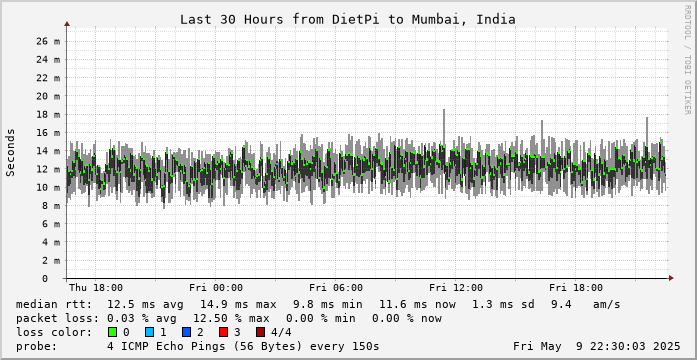Click the timestamp Fri May 9 22:30:03 2025
697x360 pixels.
[597, 346]
